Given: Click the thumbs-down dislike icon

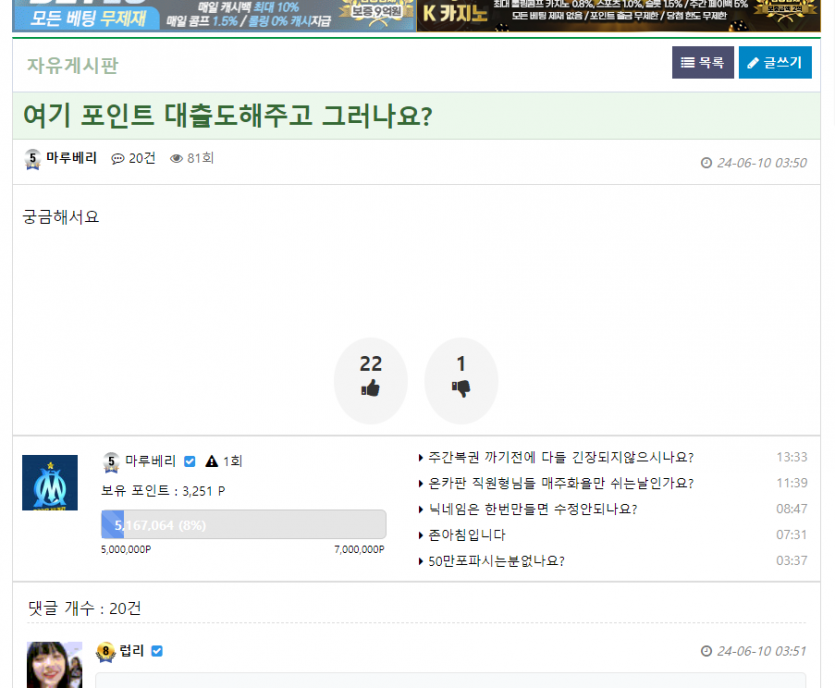Looking at the screenshot, I should (461, 388).
